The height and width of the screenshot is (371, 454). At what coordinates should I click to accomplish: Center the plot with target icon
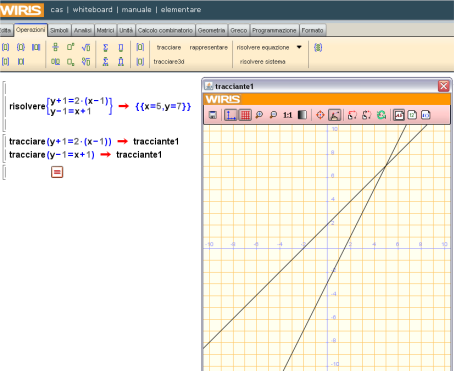pyautogui.click(x=320, y=115)
